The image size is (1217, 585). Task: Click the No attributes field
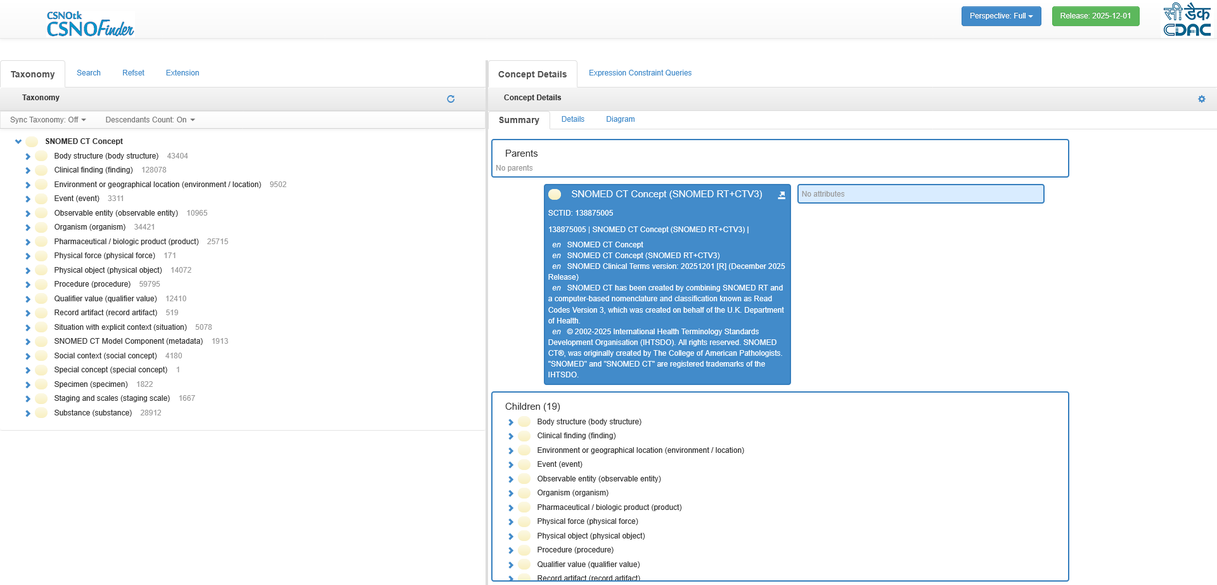pos(920,194)
